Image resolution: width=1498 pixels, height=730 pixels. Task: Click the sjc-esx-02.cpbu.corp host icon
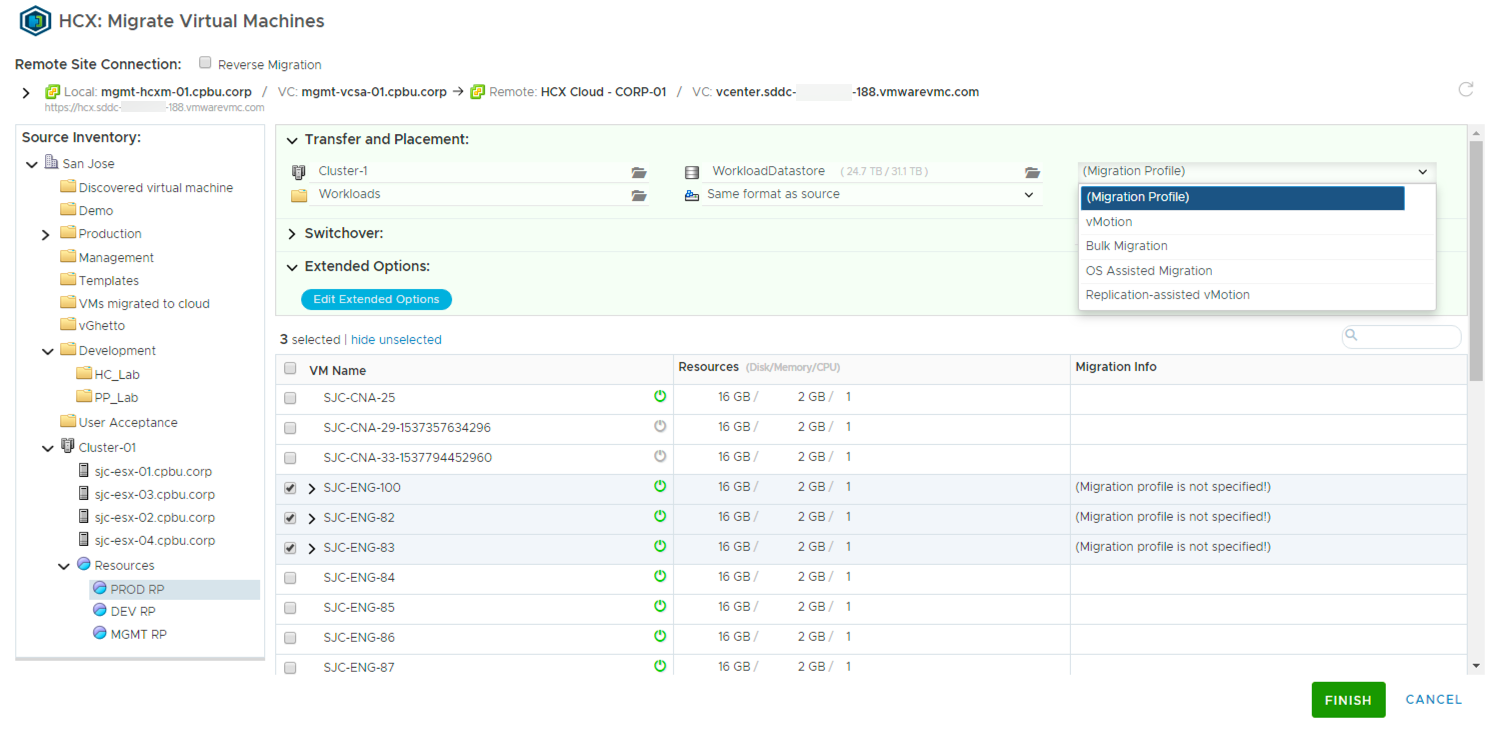83,516
